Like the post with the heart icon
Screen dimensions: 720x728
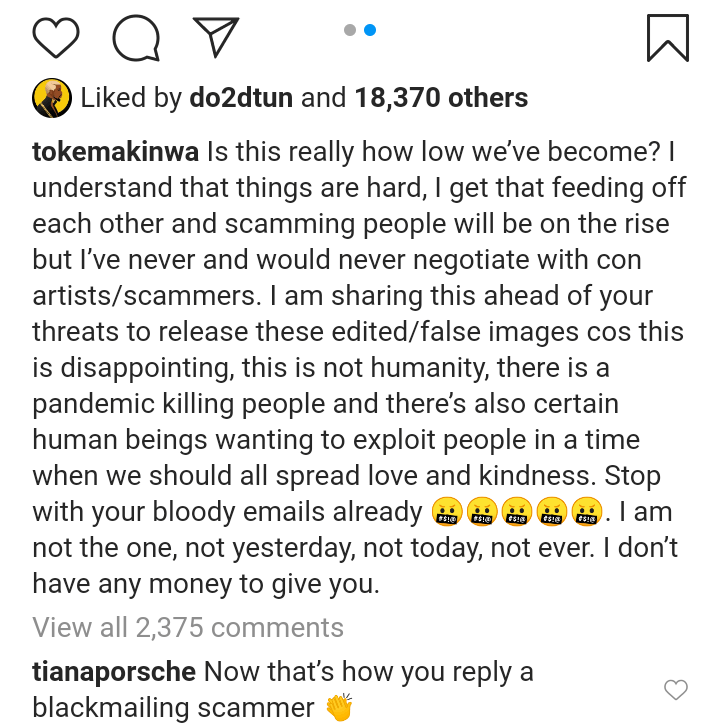pos(56,39)
